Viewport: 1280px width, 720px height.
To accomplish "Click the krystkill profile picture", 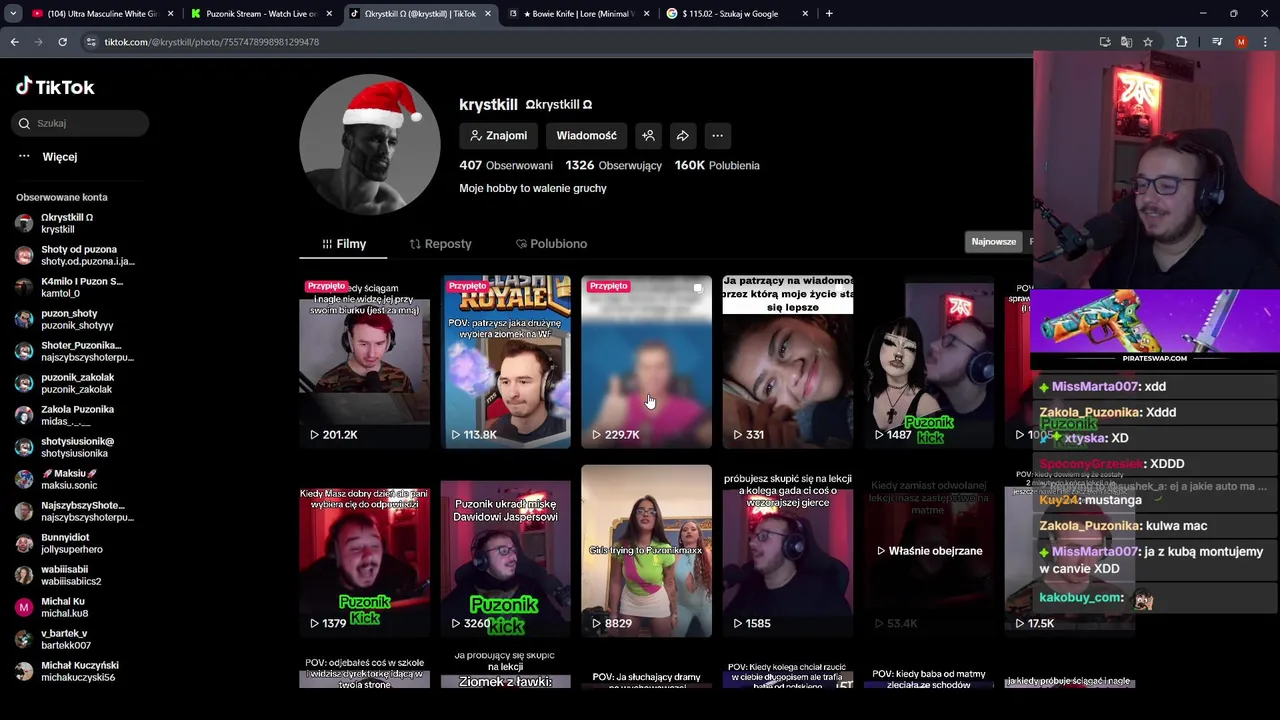I will coord(370,144).
